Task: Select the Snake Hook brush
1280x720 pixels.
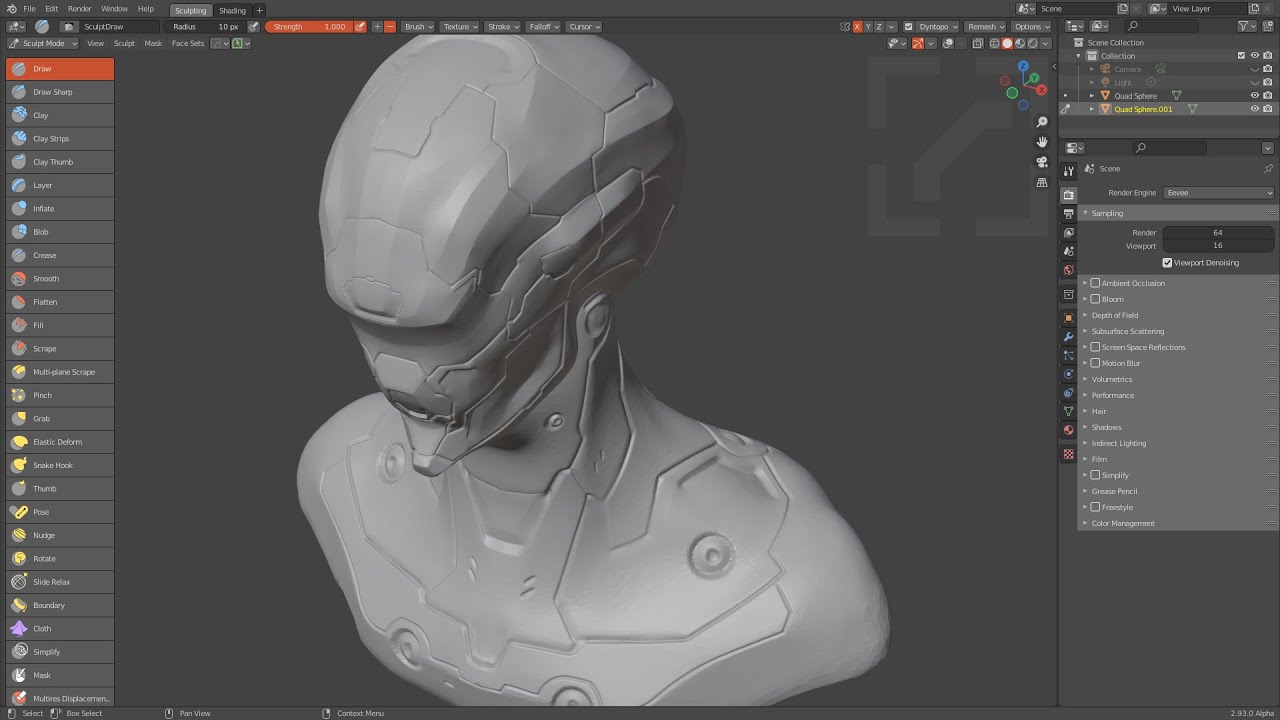Action: (59, 465)
